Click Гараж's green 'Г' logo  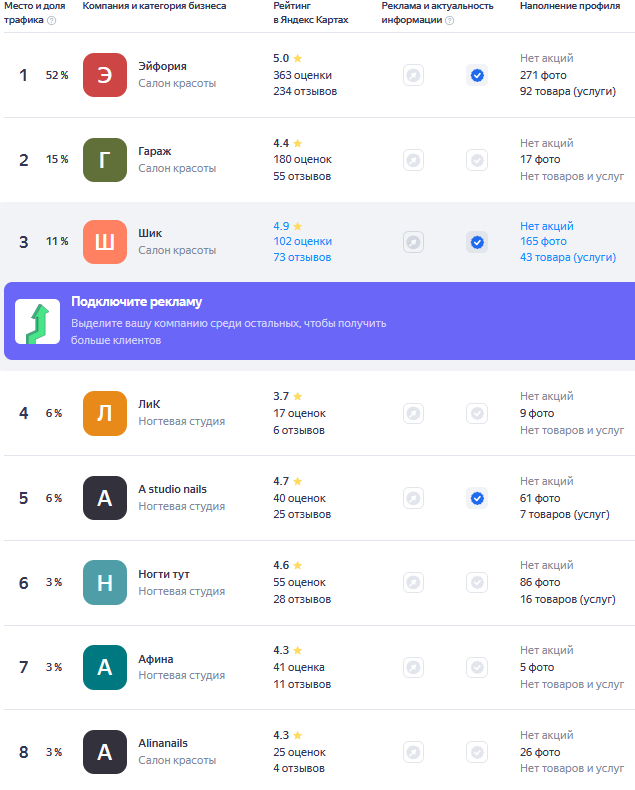pyautogui.click(x=105, y=160)
